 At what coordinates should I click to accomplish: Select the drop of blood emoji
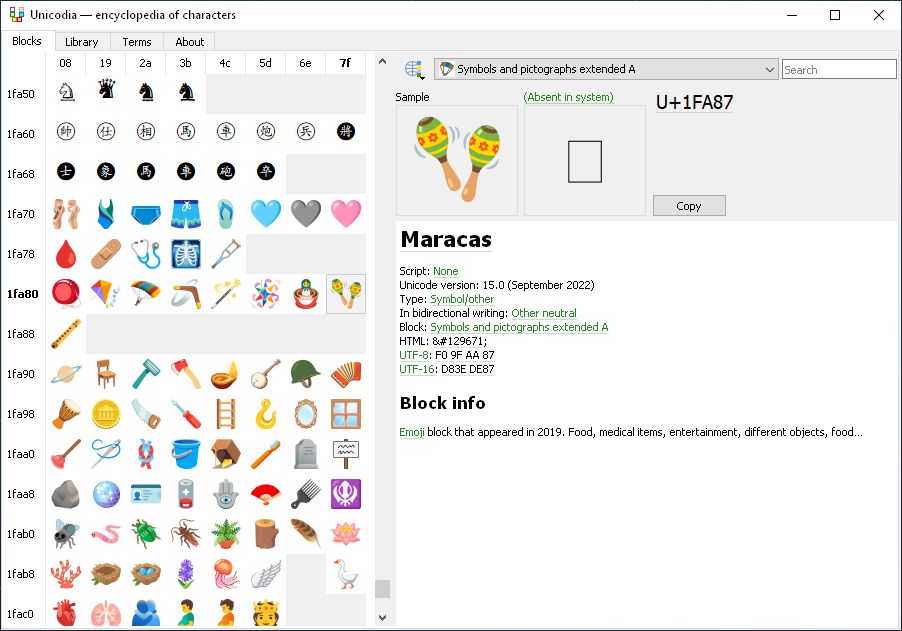65,252
